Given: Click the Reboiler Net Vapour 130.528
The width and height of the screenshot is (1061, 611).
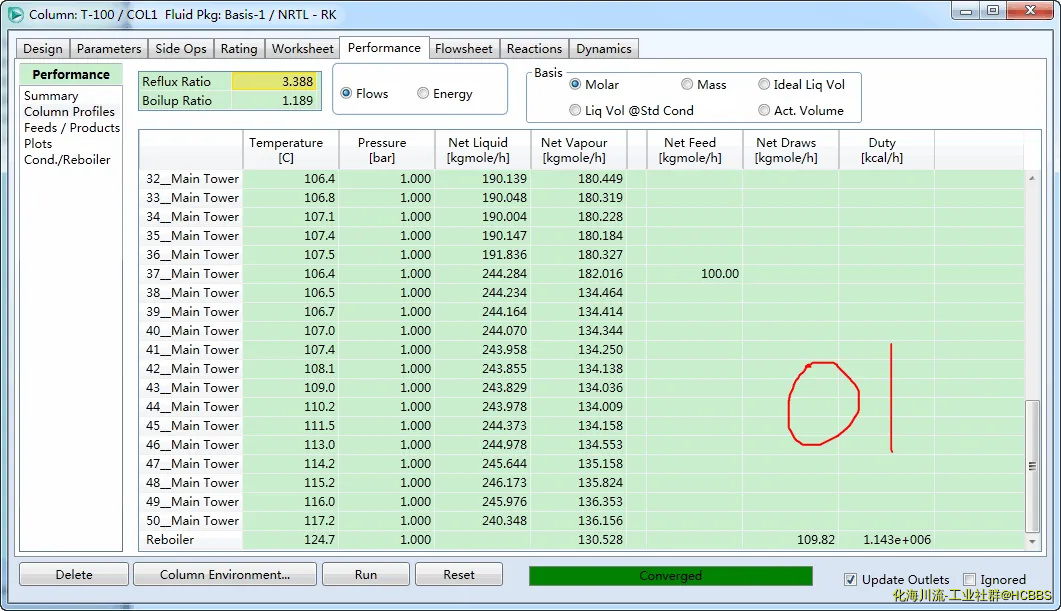Looking at the screenshot, I should click(x=600, y=539).
